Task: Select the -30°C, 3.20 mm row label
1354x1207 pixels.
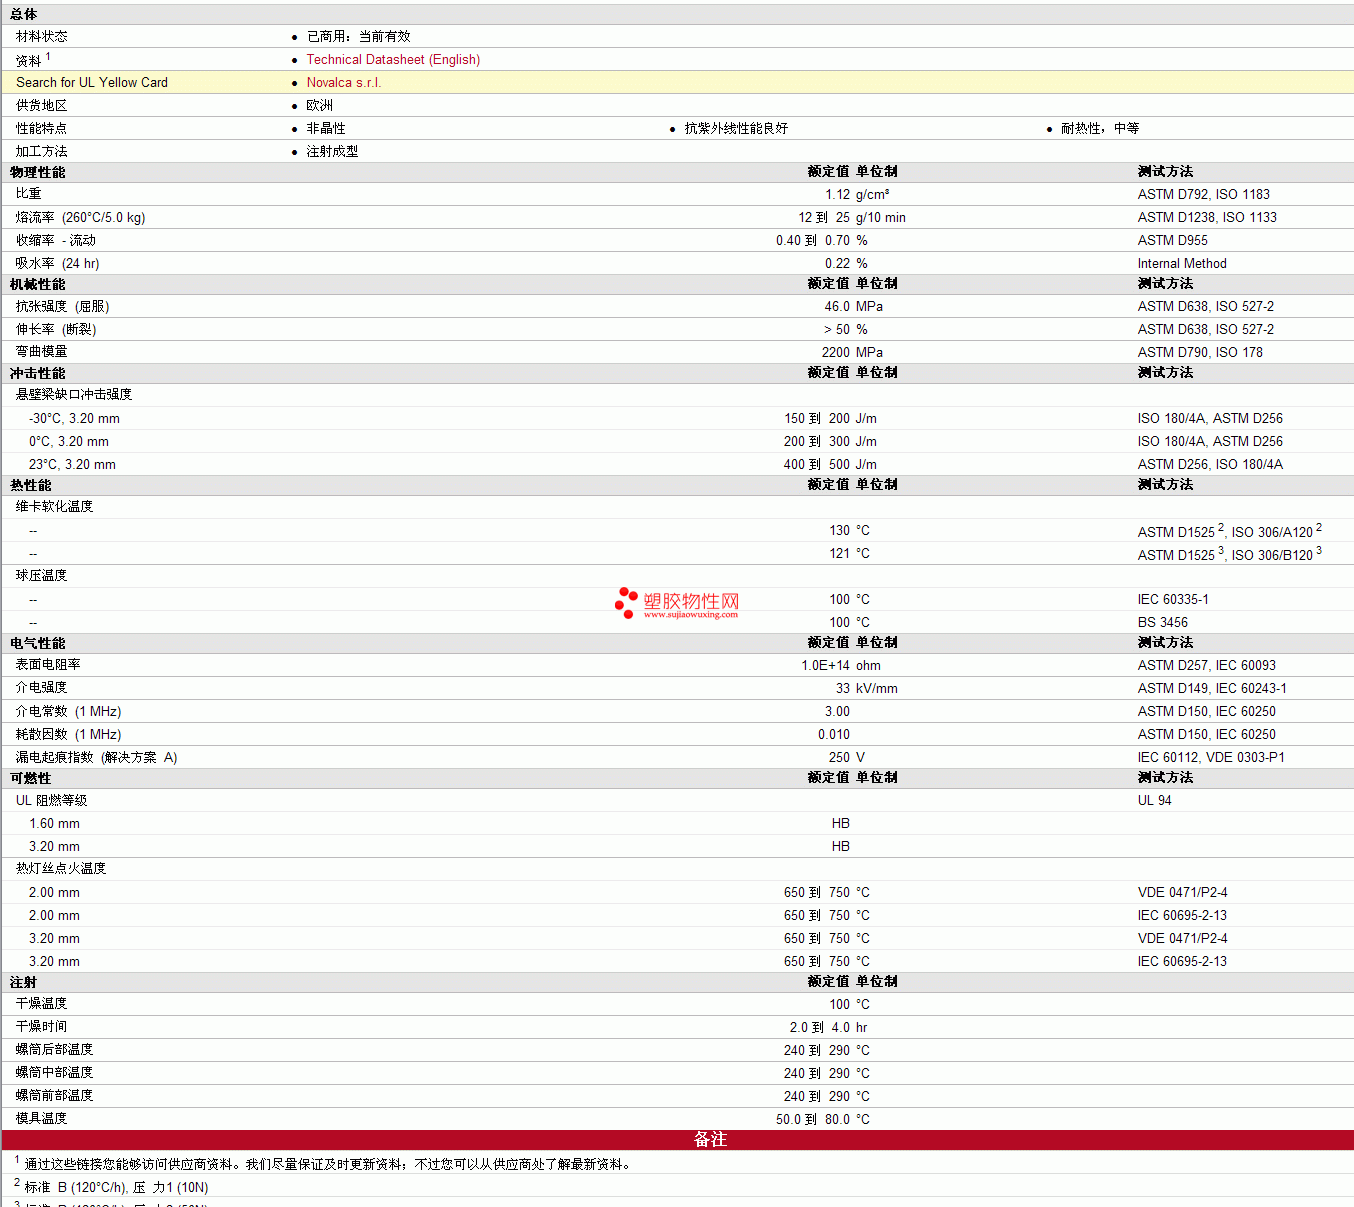Action: pos(74,418)
